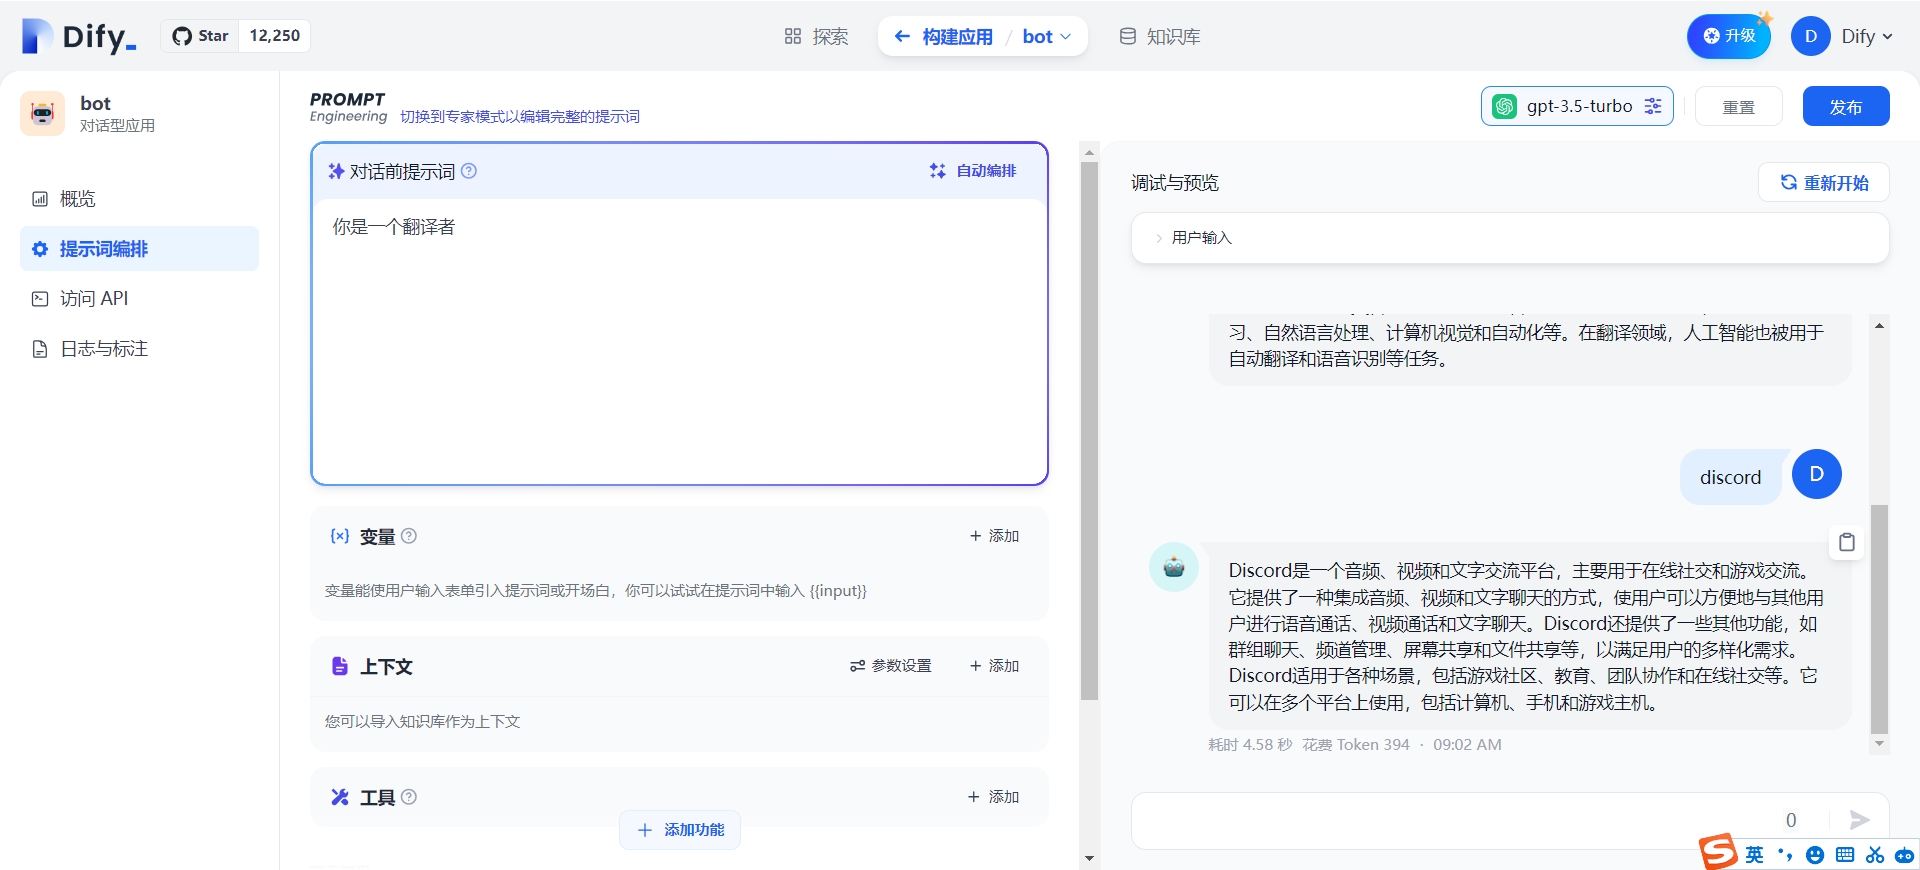Screen dimensions: 1920x870
Task: Click the 升级 upgrade button
Action: click(1729, 36)
